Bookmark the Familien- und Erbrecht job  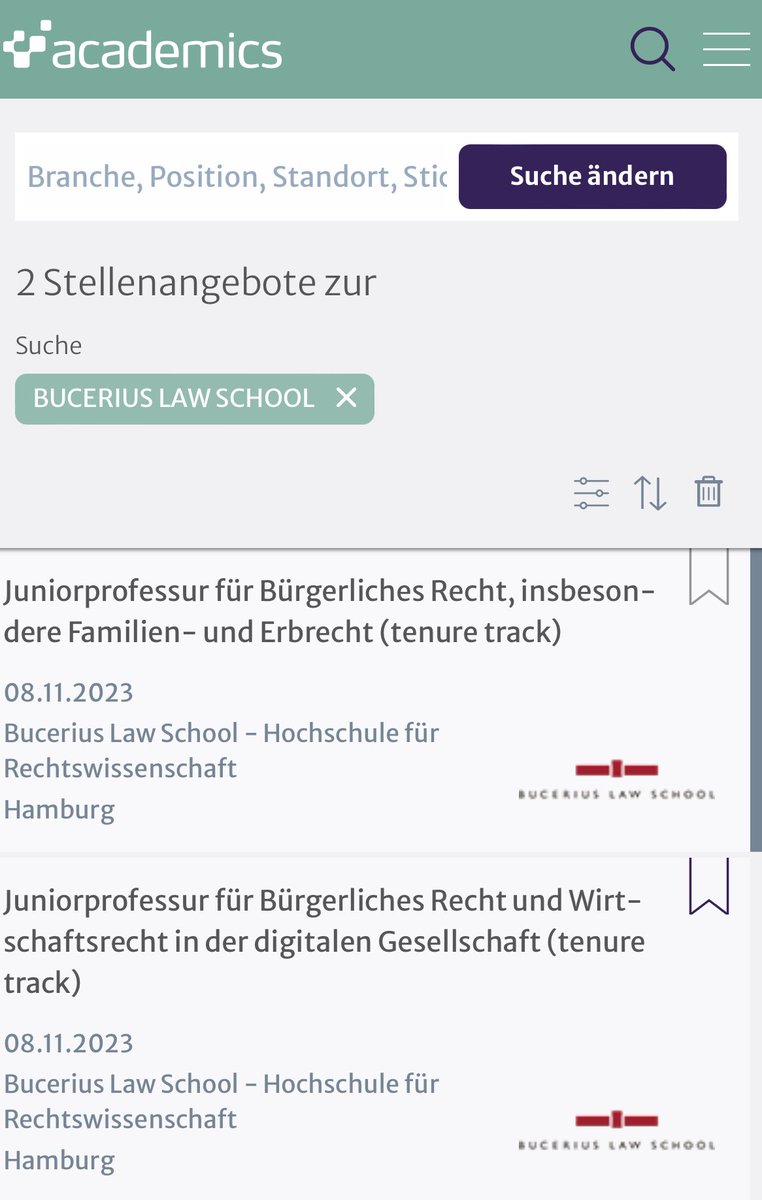(x=709, y=577)
